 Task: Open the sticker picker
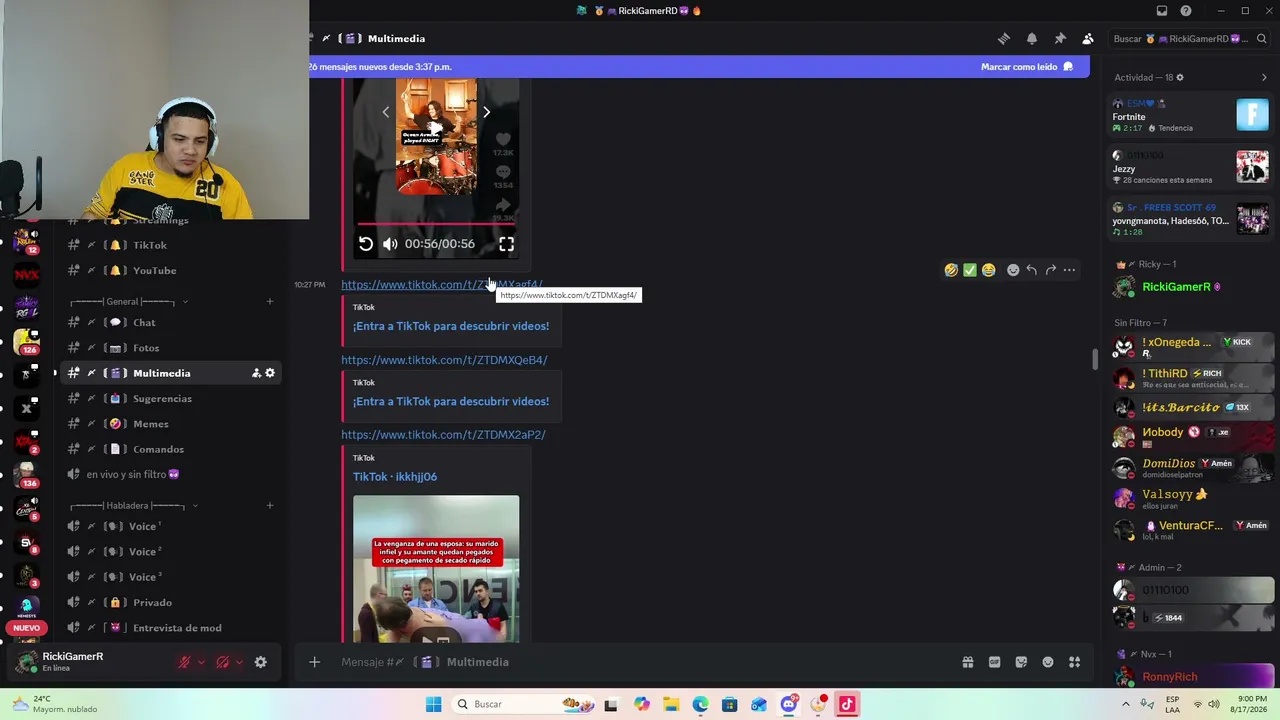pyautogui.click(x=1021, y=662)
